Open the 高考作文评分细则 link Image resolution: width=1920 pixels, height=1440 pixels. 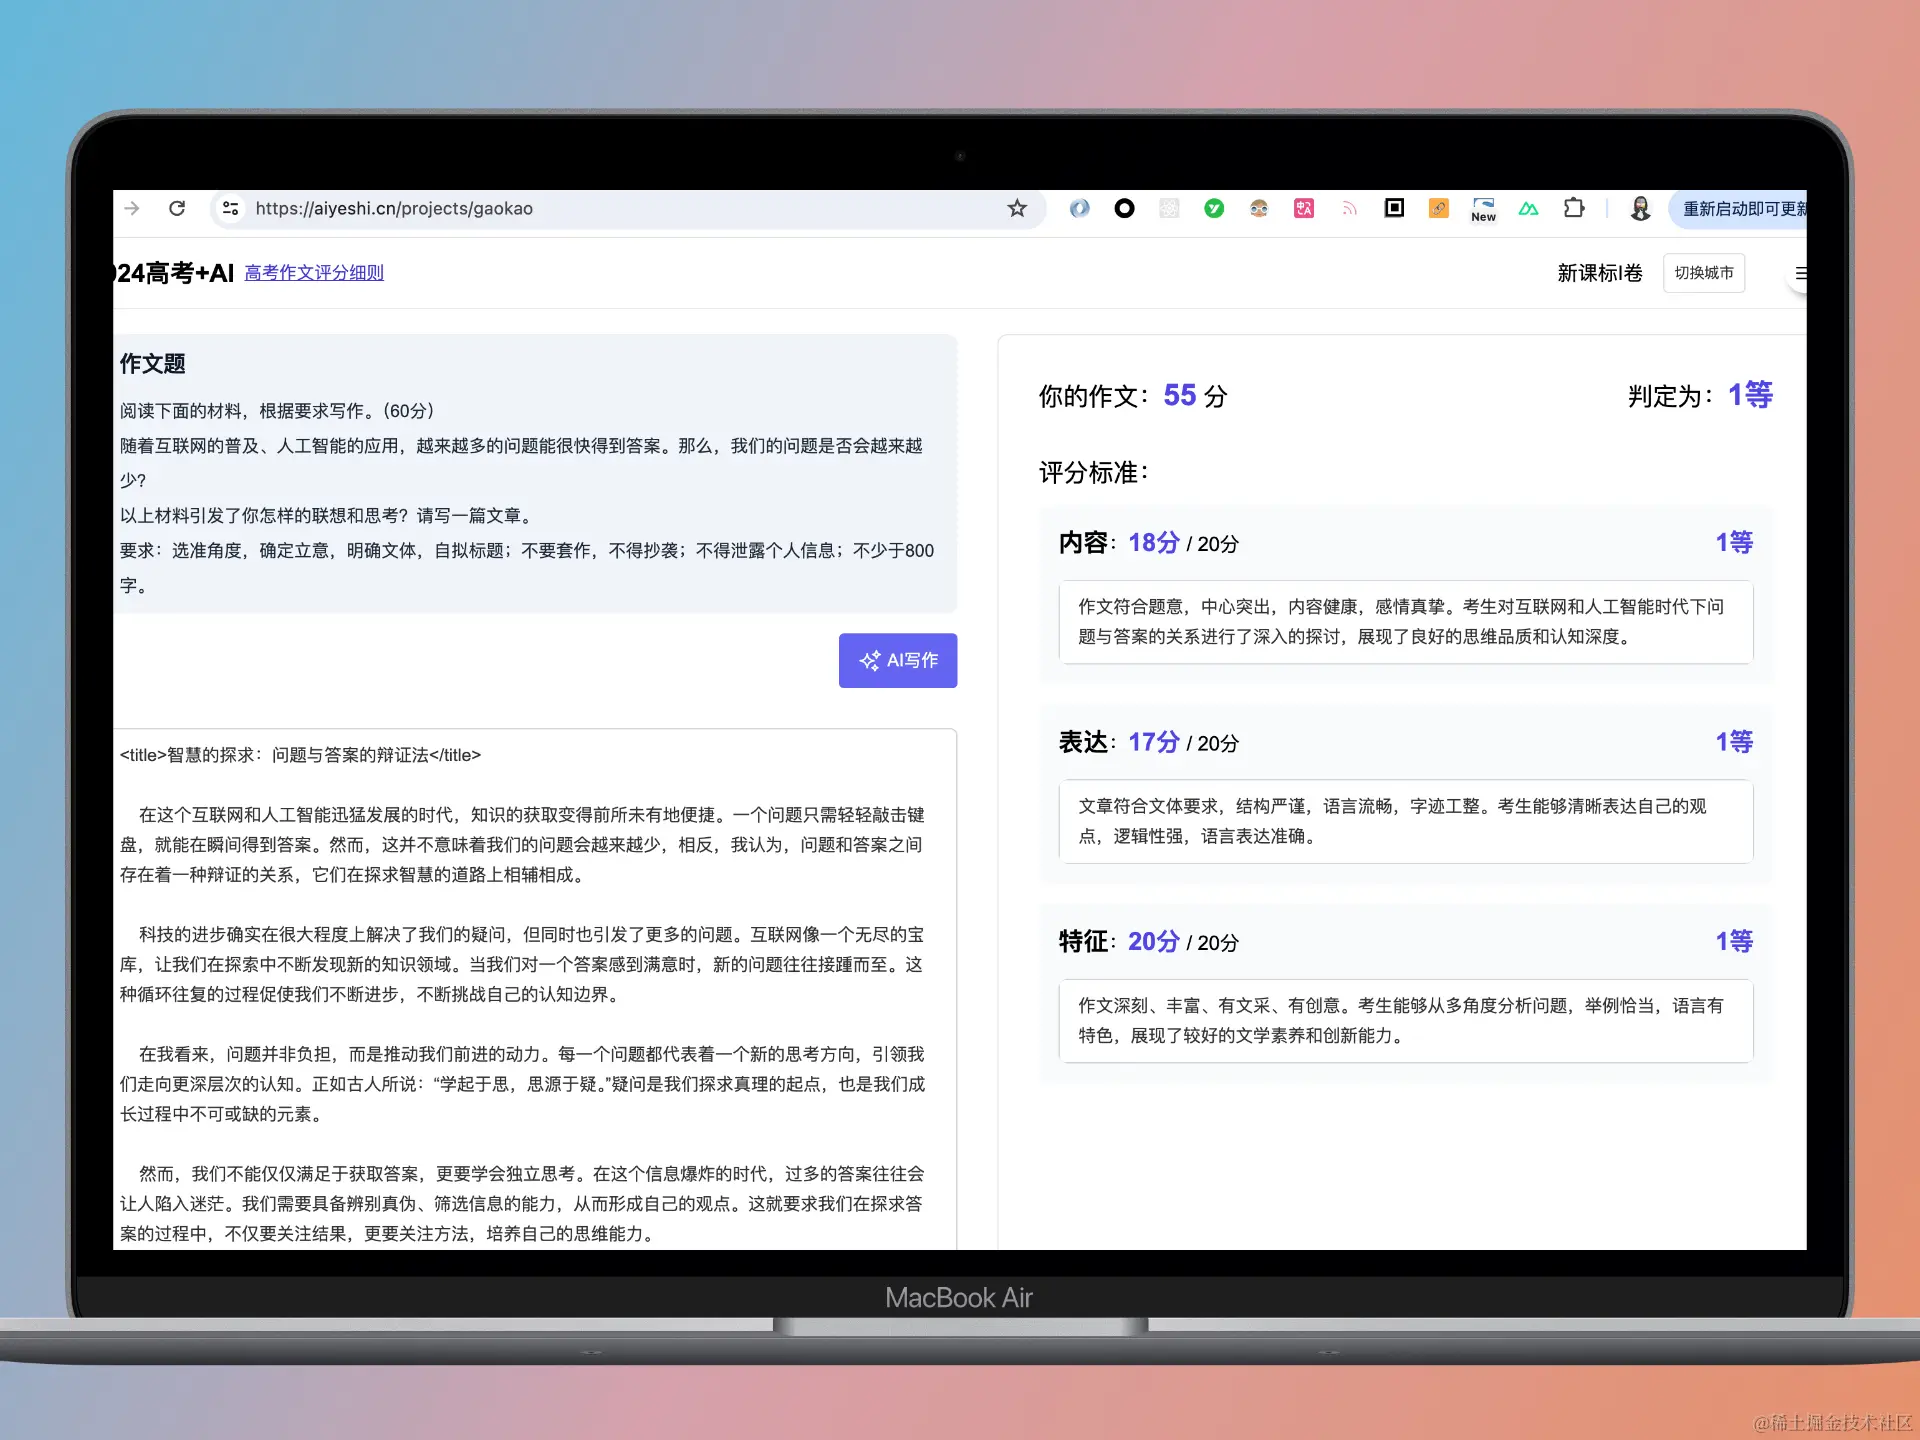tap(314, 272)
